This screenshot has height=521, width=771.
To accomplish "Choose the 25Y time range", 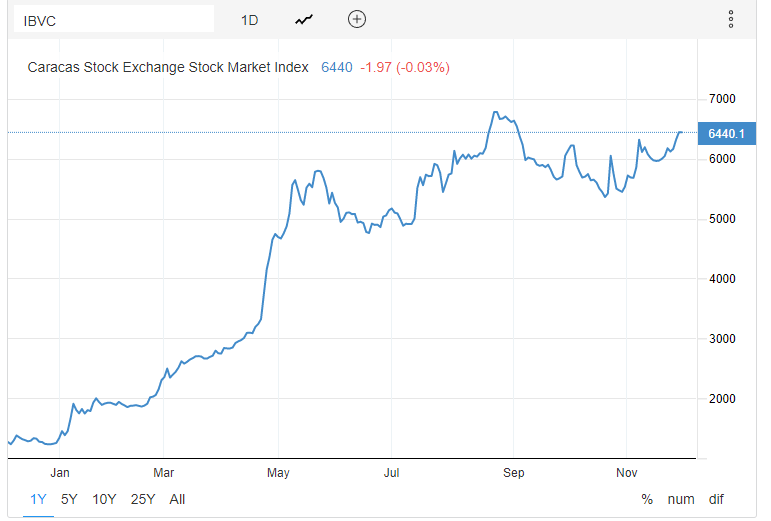I will 143,499.
